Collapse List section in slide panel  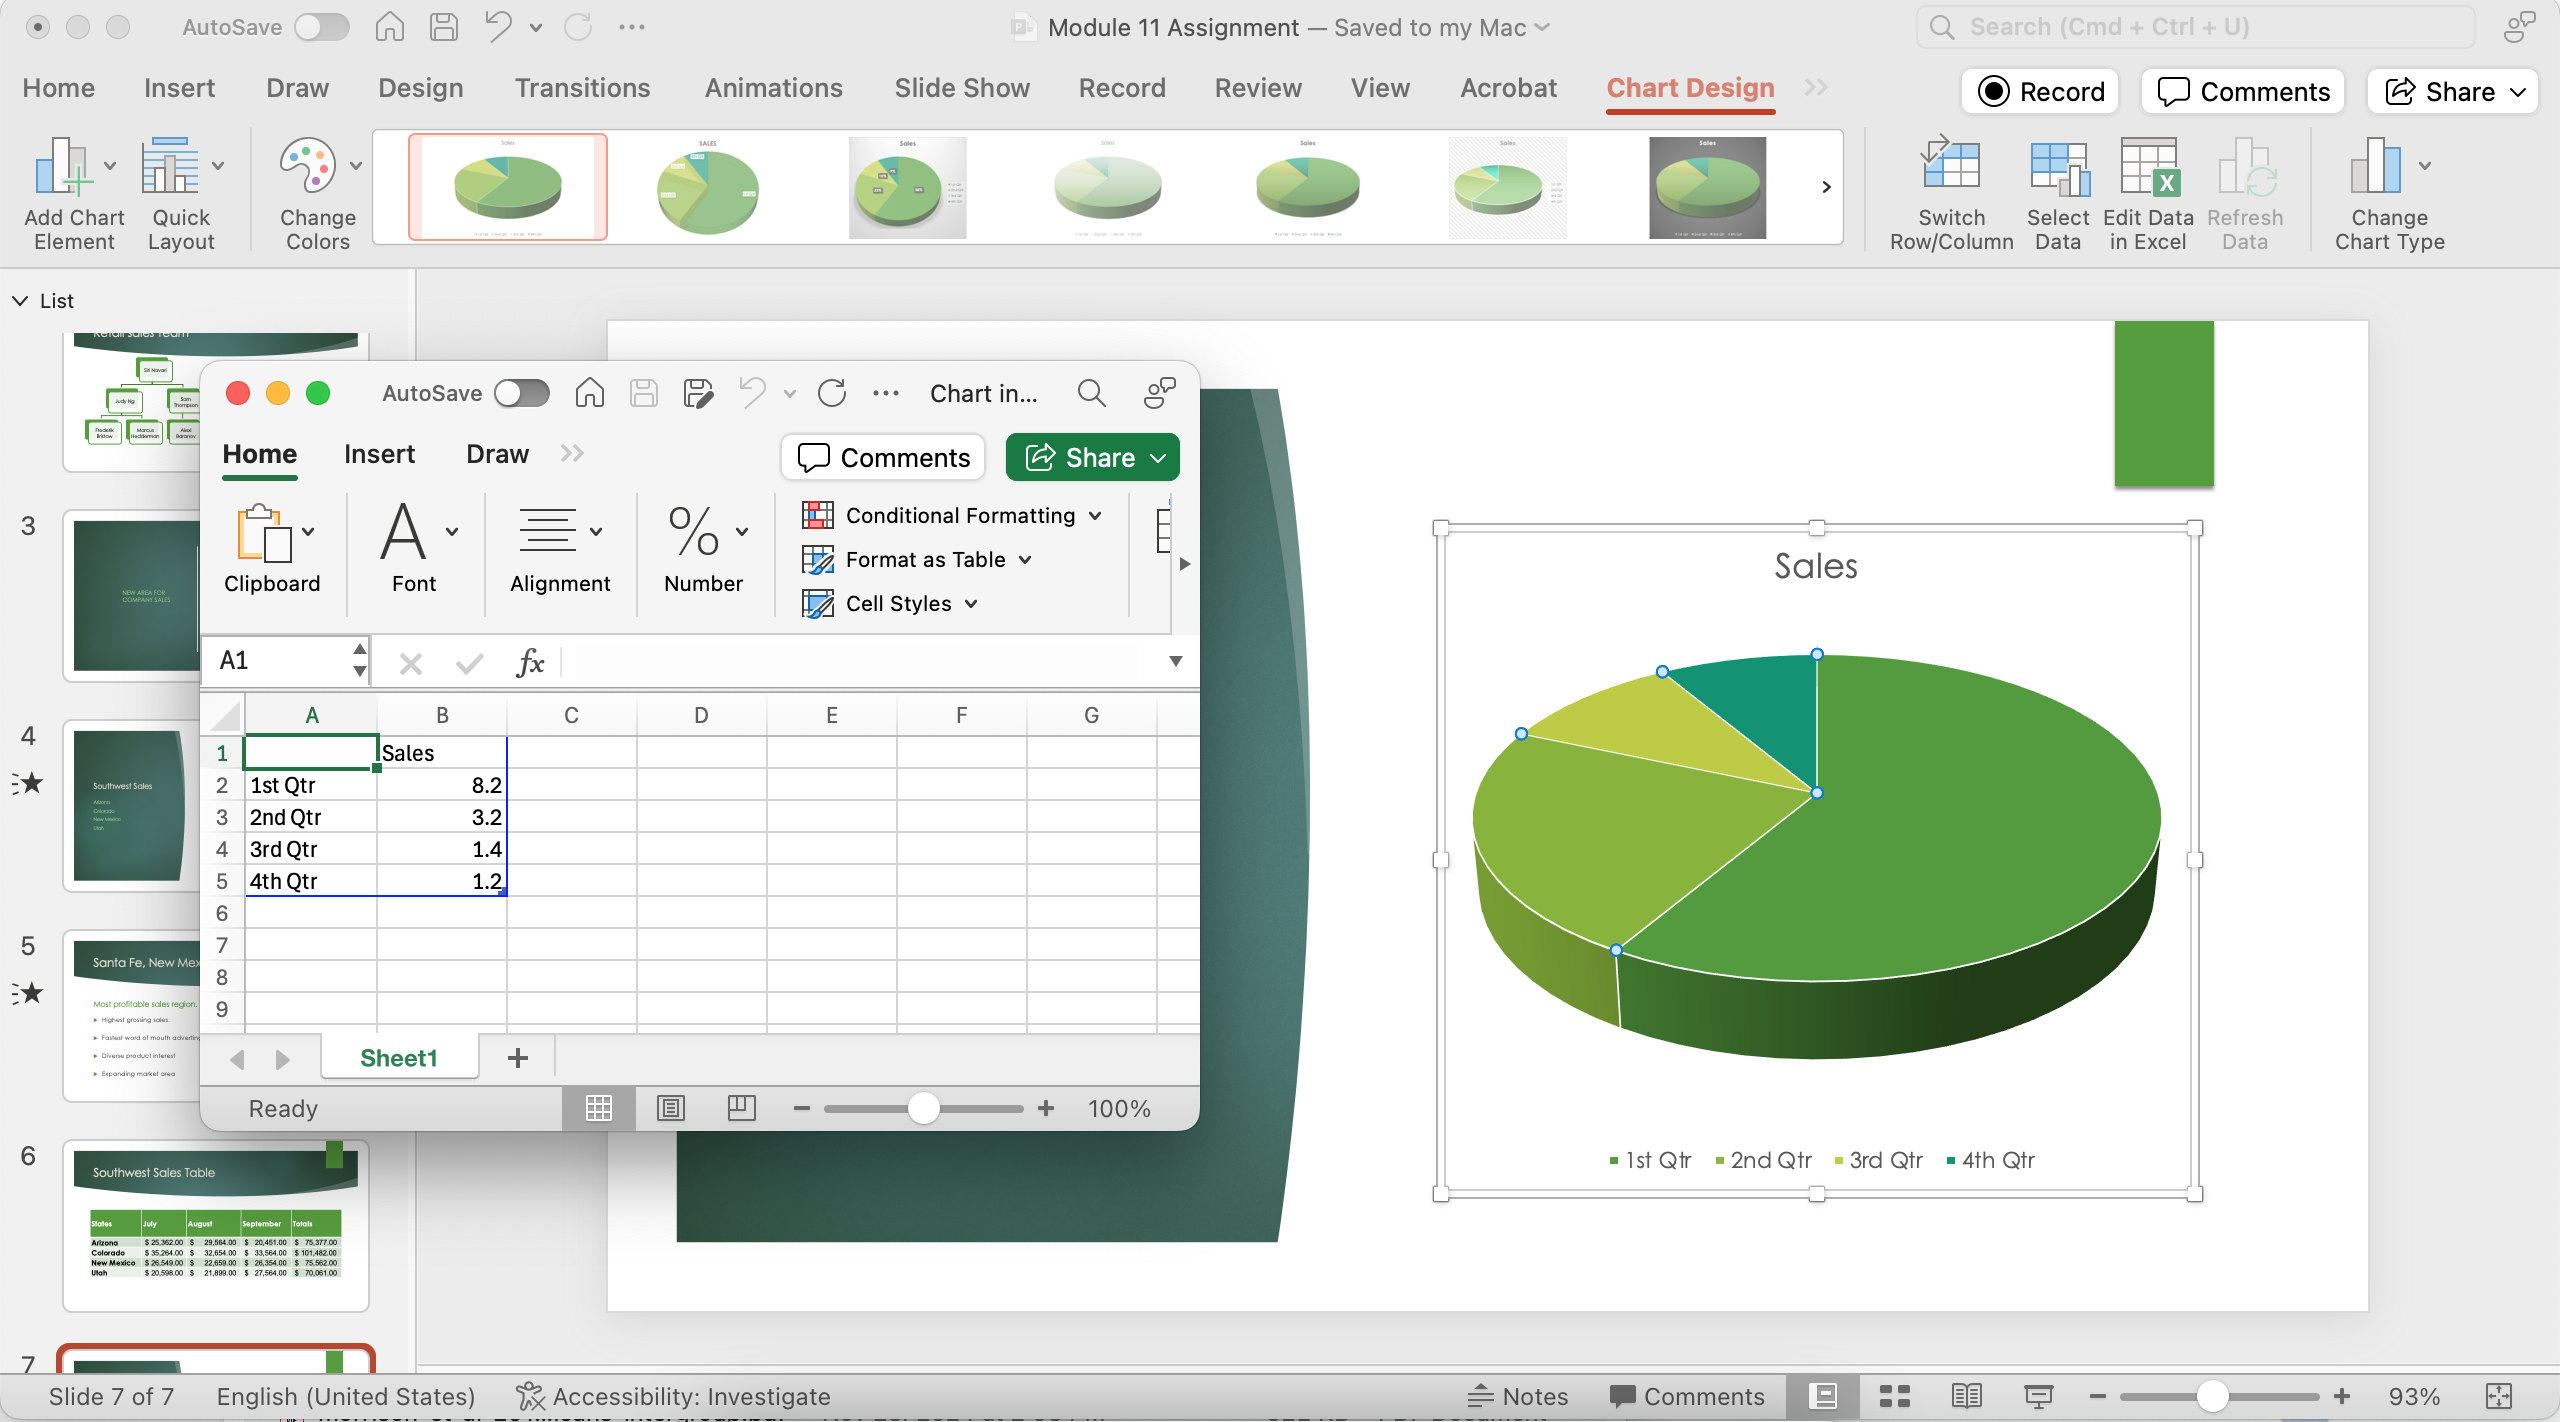click(x=20, y=301)
